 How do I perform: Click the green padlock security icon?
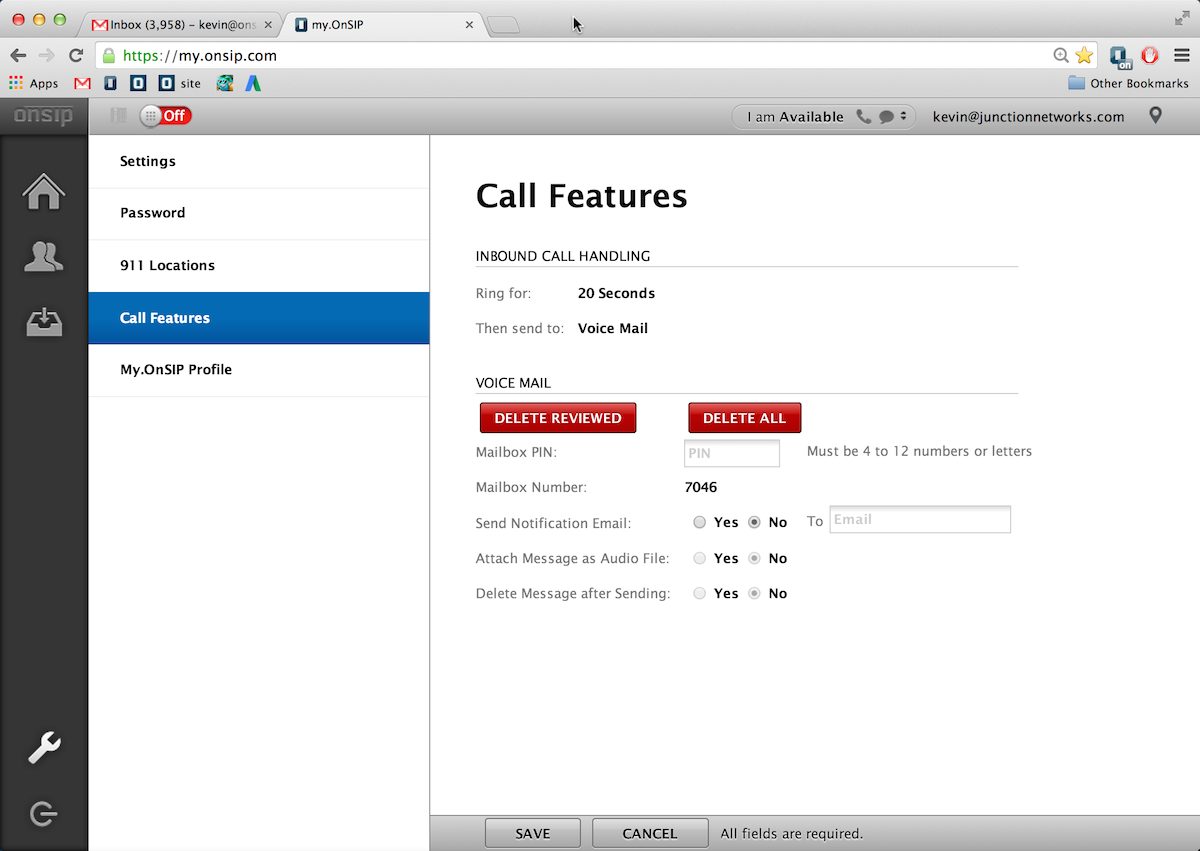click(109, 56)
